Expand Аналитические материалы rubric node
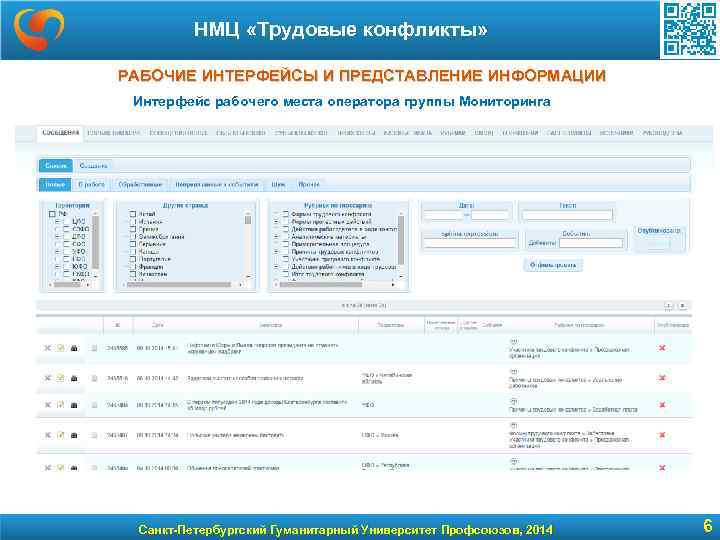Image resolution: width=720 pixels, height=540 pixels. point(276,236)
